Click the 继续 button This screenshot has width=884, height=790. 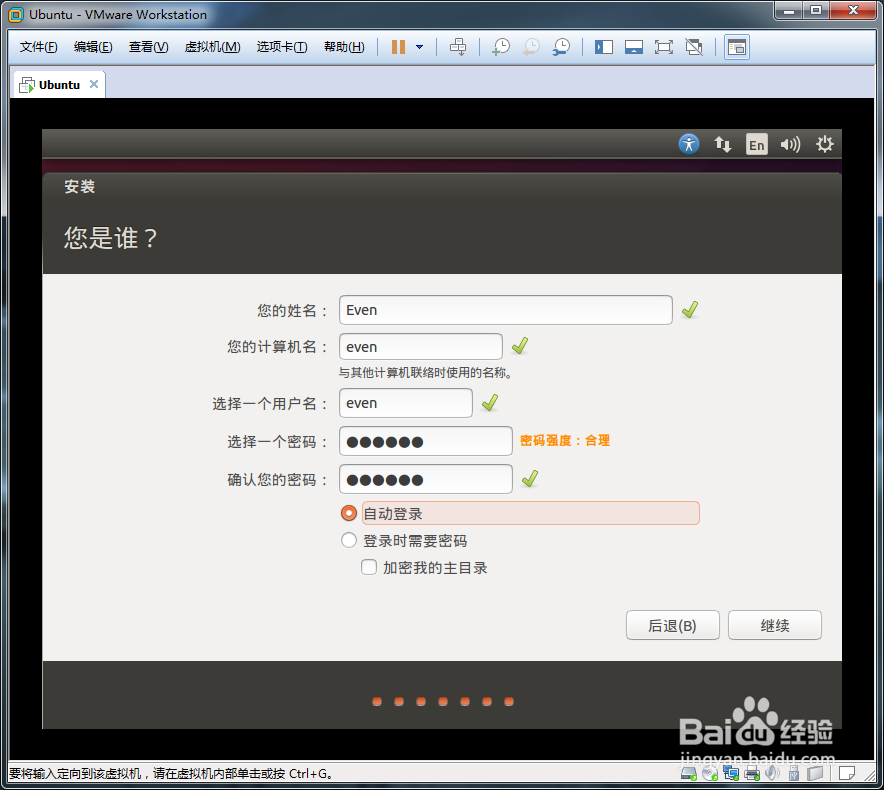click(775, 625)
